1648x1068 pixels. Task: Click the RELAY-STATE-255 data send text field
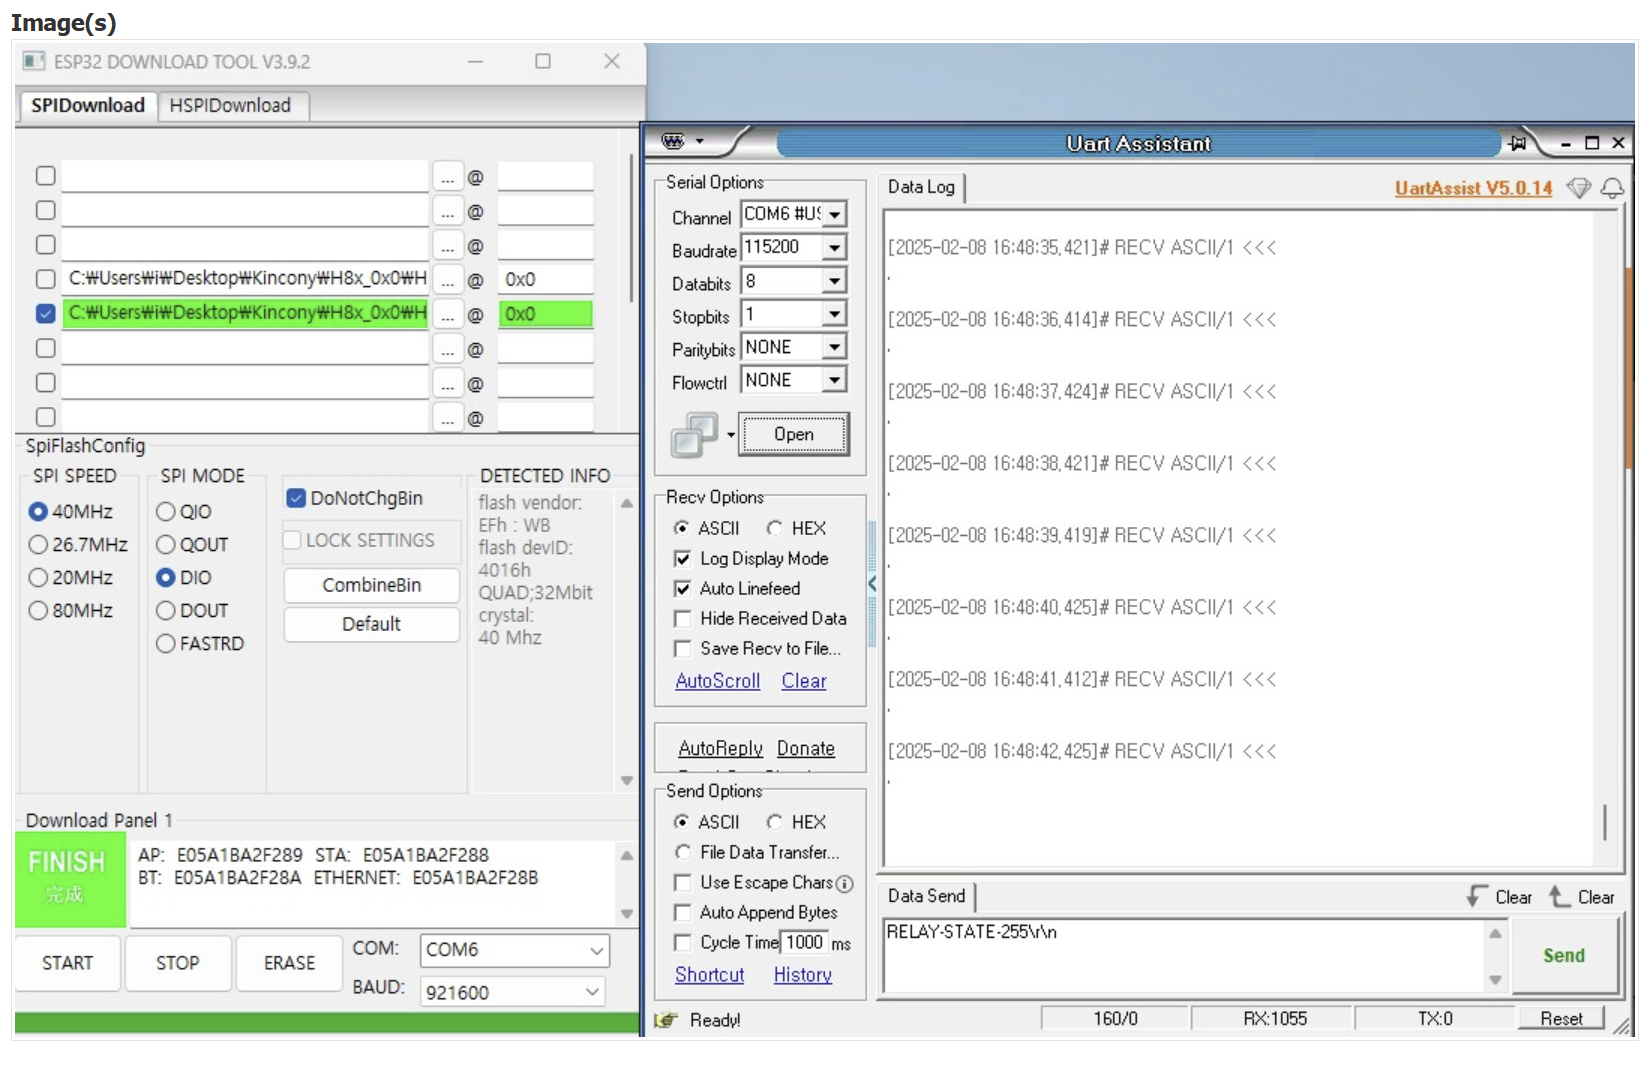click(x=1180, y=954)
